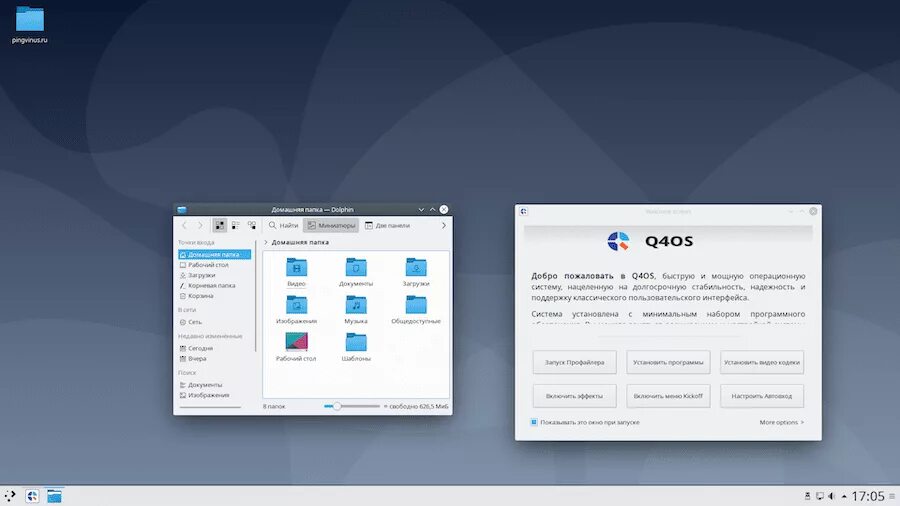The width and height of the screenshot is (900, 506).
Task: Select Сеть in Places sidebar
Action: point(214,322)
